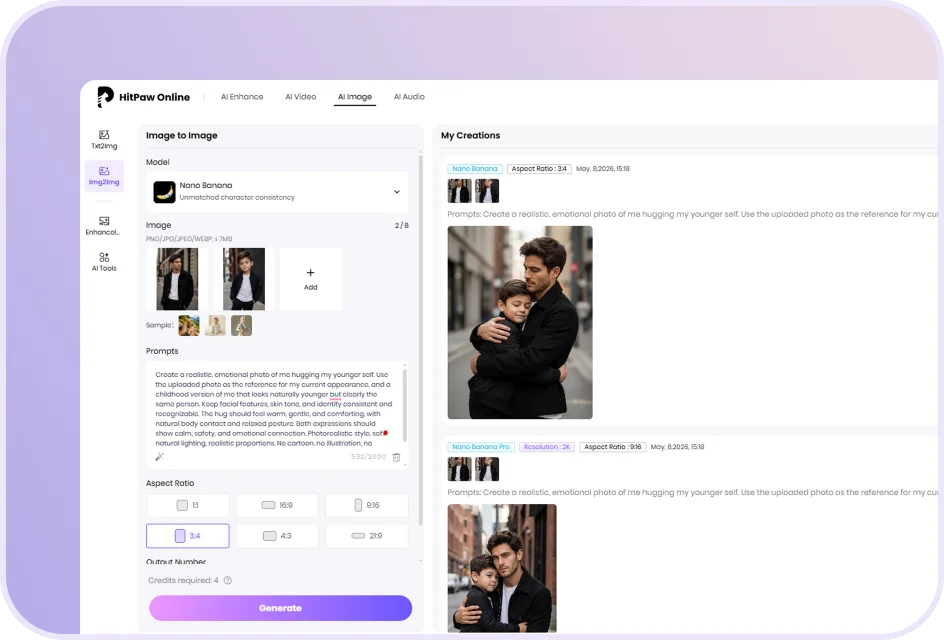Screen dimensions: 944x640
Task: Open AI Tools in the sidebar
Action: pyautogui.click(x=104, y=262)
